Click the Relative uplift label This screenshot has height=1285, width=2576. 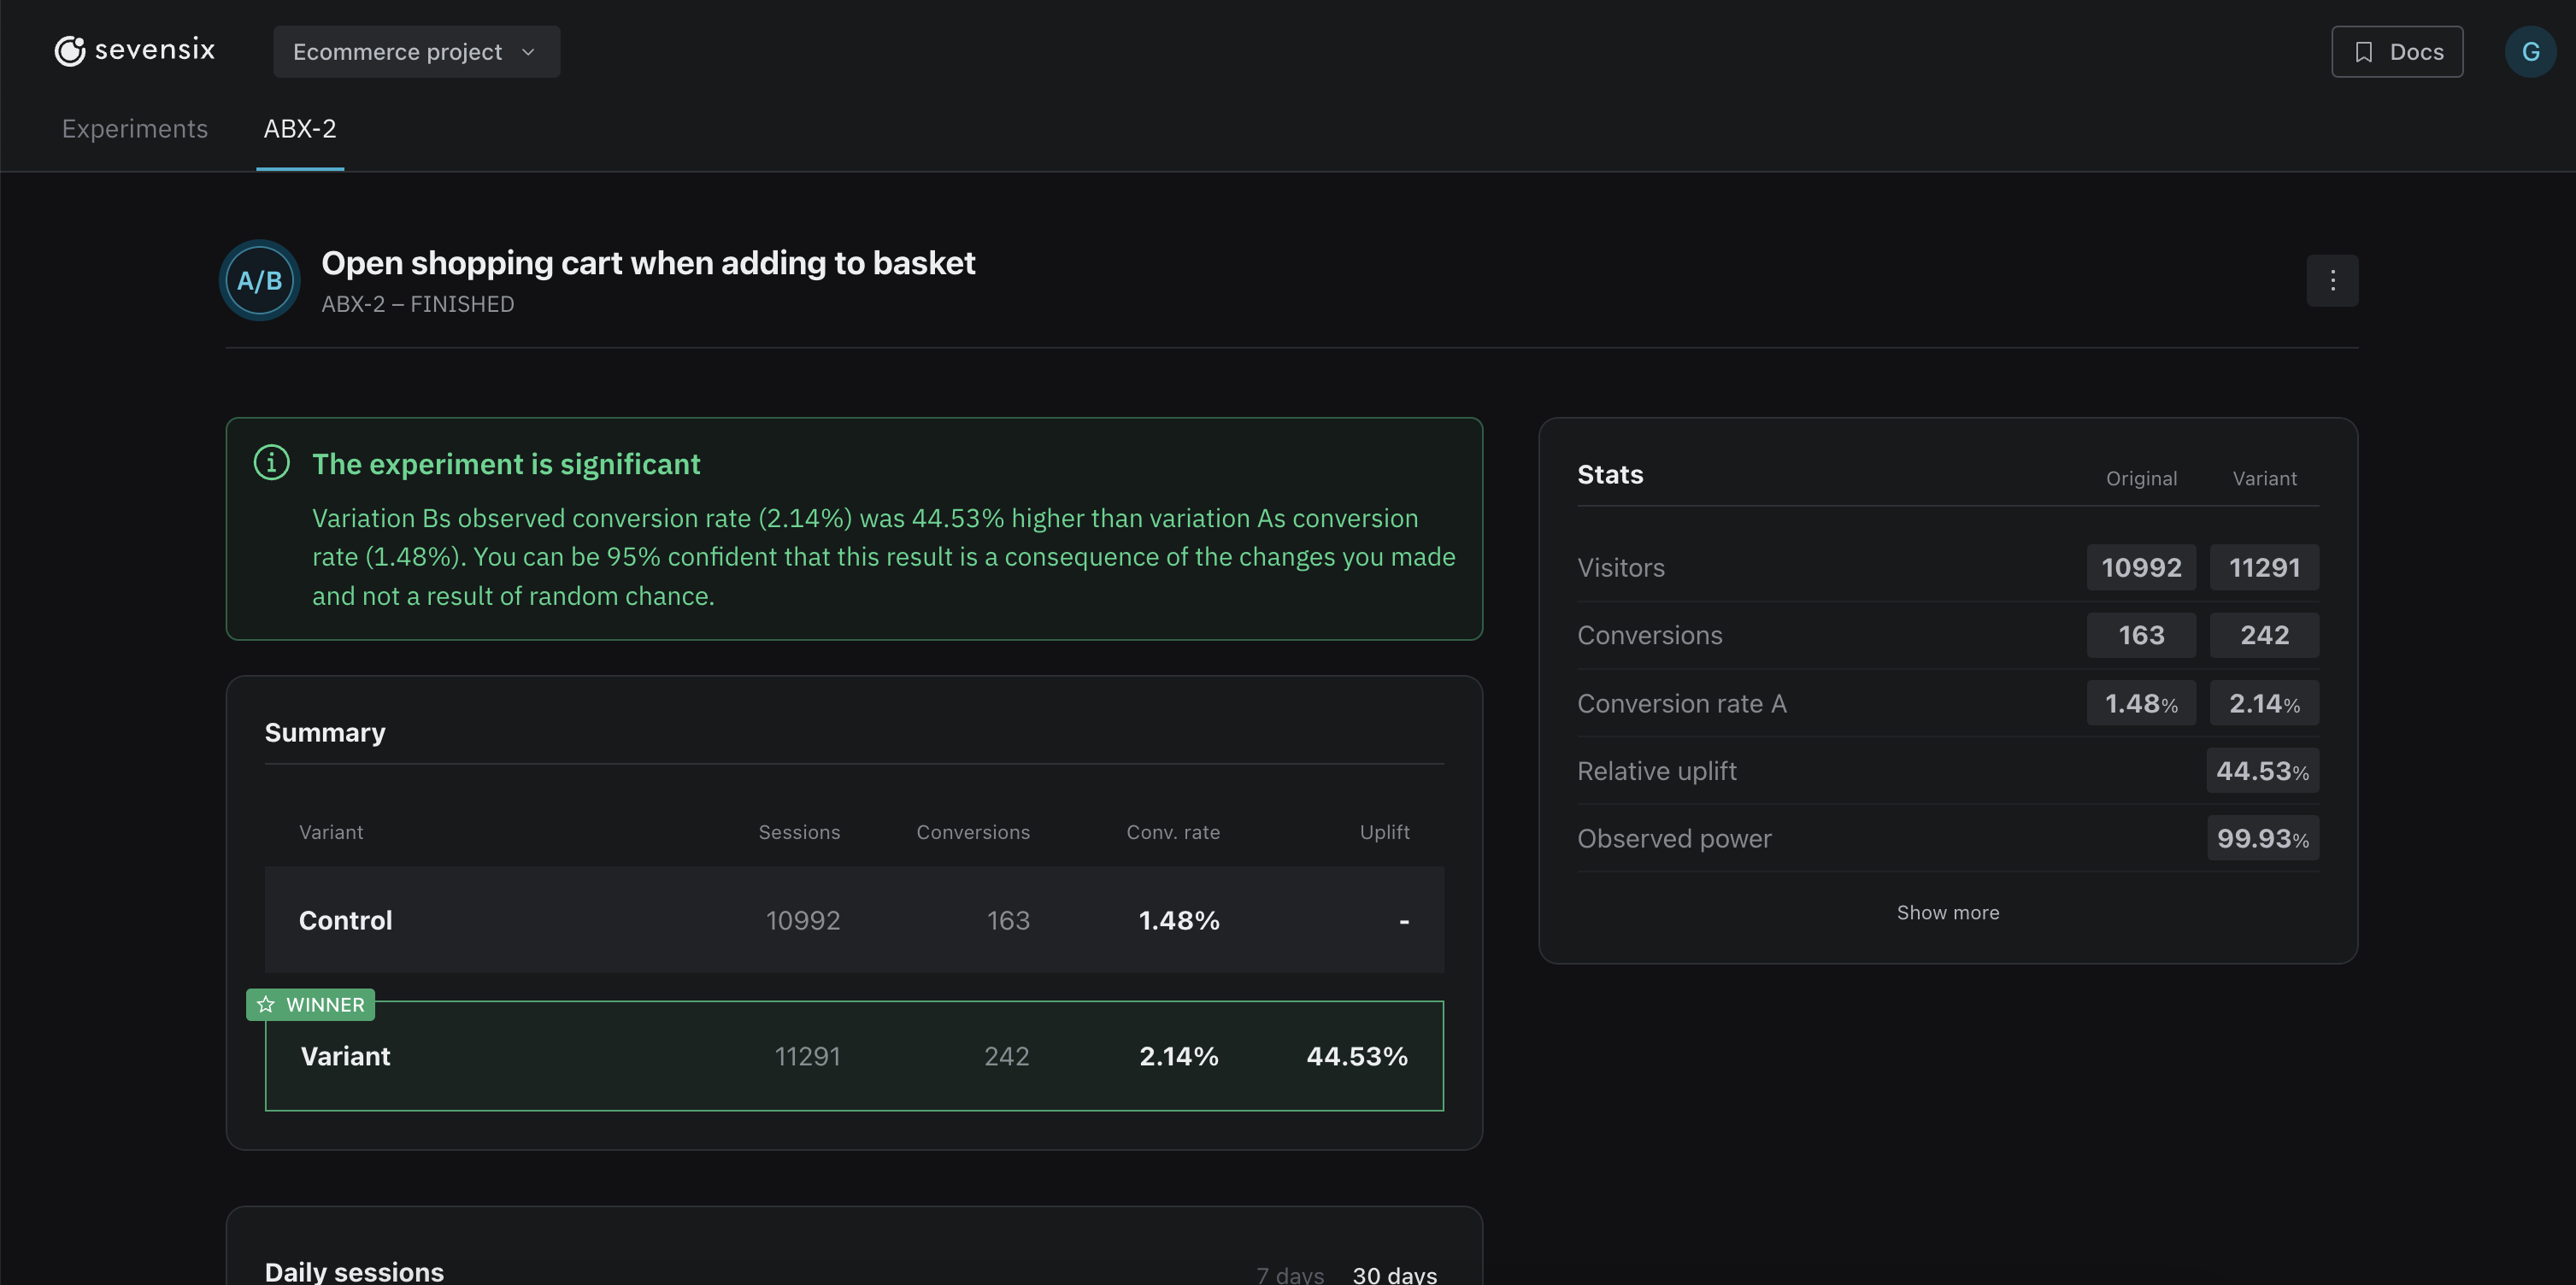(x=1657, y=771)
